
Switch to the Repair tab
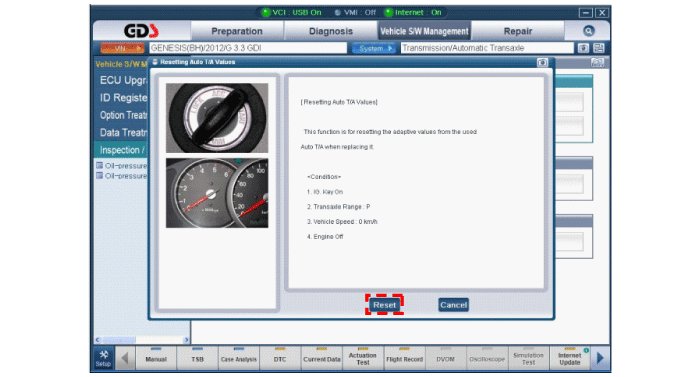point(518,31)
